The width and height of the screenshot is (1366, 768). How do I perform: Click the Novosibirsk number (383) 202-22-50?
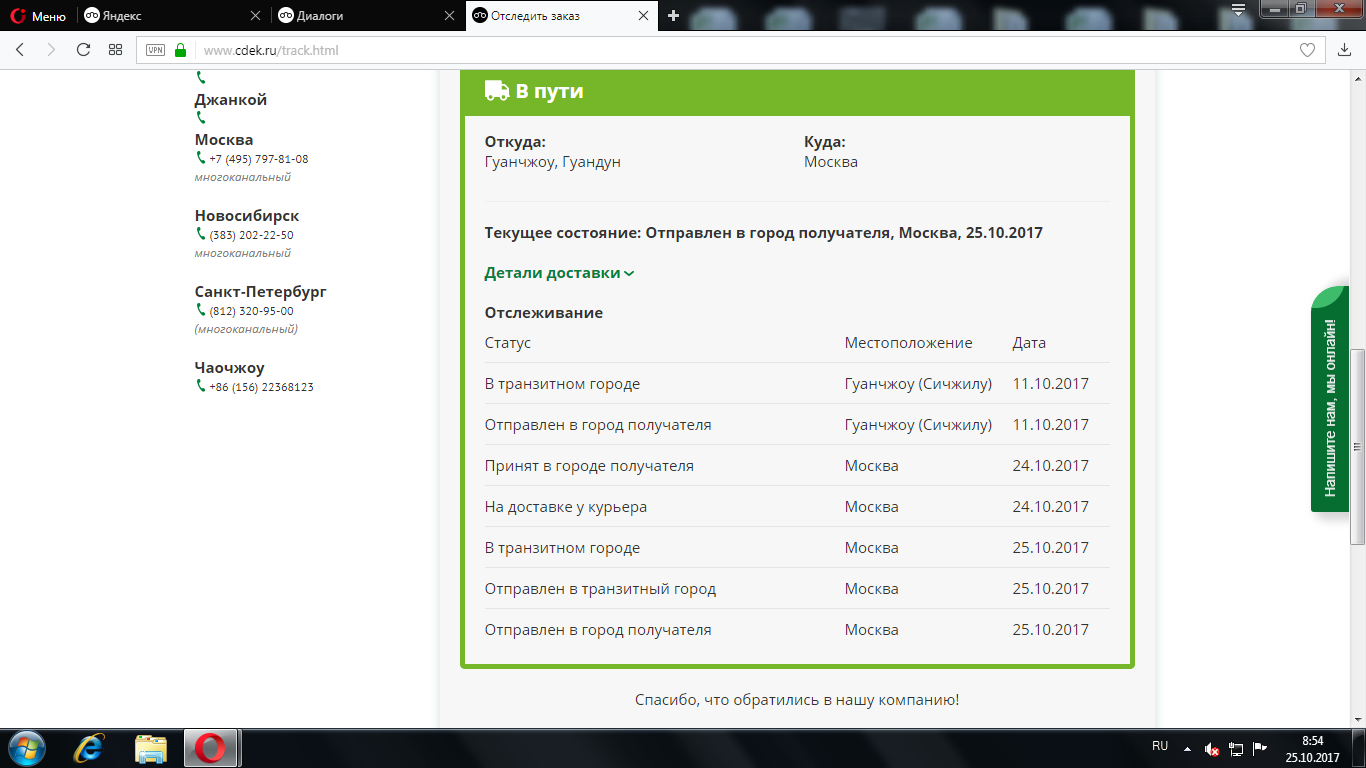251,235
